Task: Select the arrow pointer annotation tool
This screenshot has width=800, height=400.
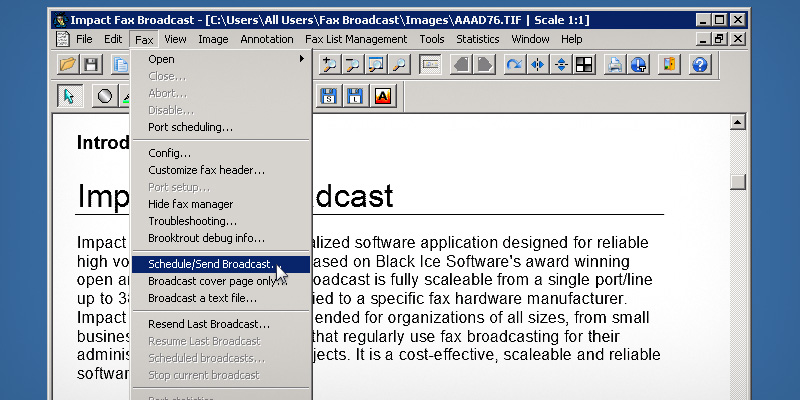Action: click(x=69, y=96)
